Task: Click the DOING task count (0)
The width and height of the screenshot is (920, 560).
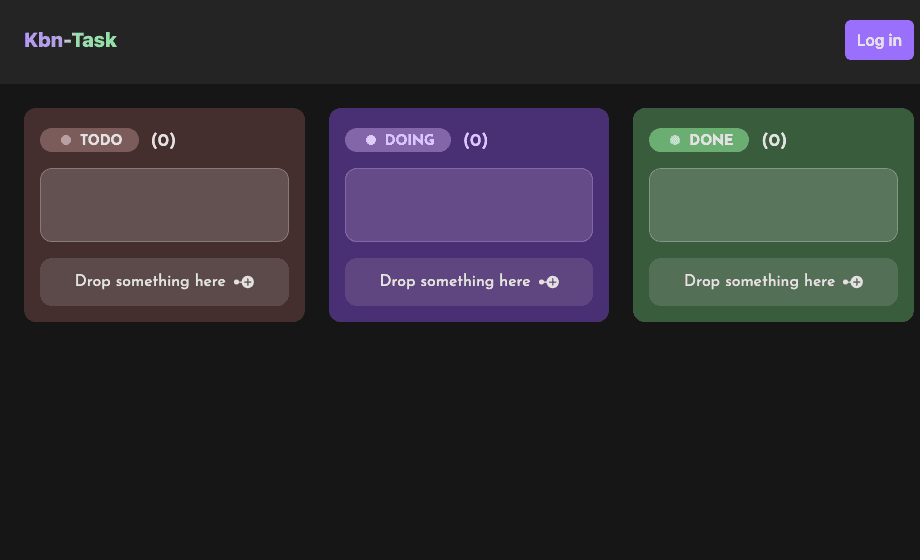Action: pyautogui.click(x=475, y=140)
